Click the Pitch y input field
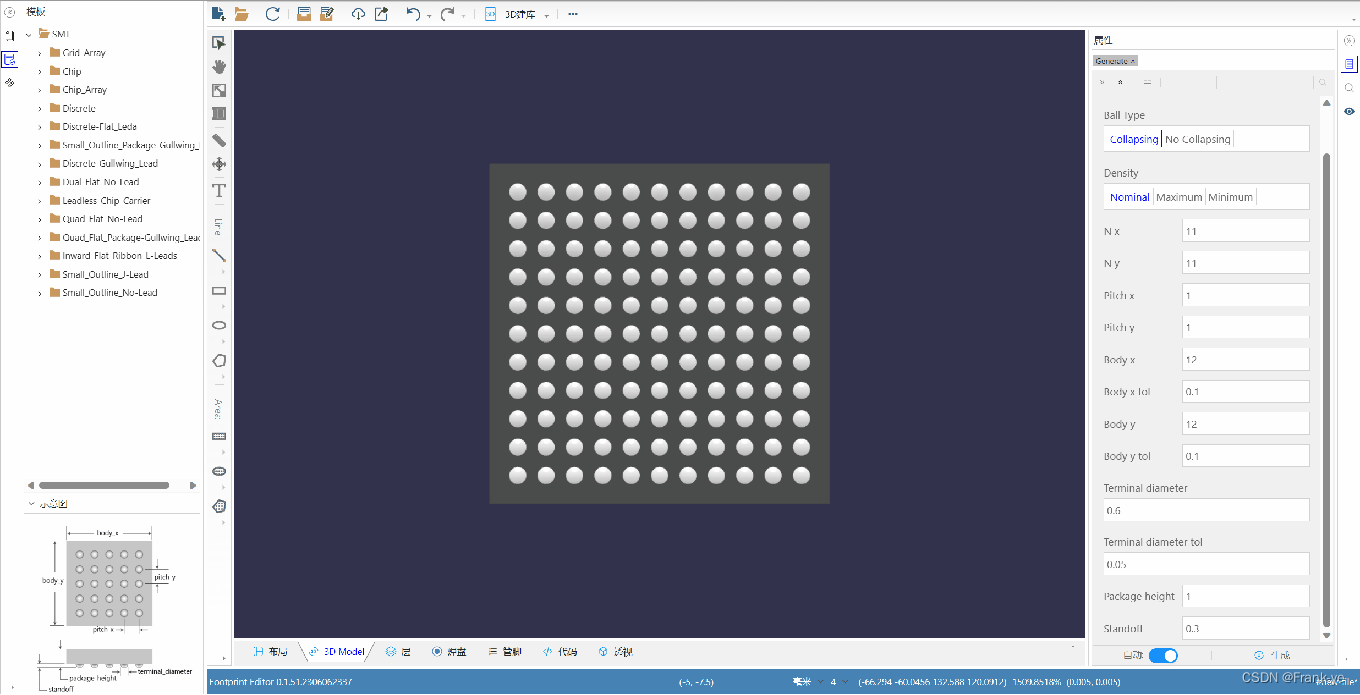1360x695 pixels. point(1245,327)
